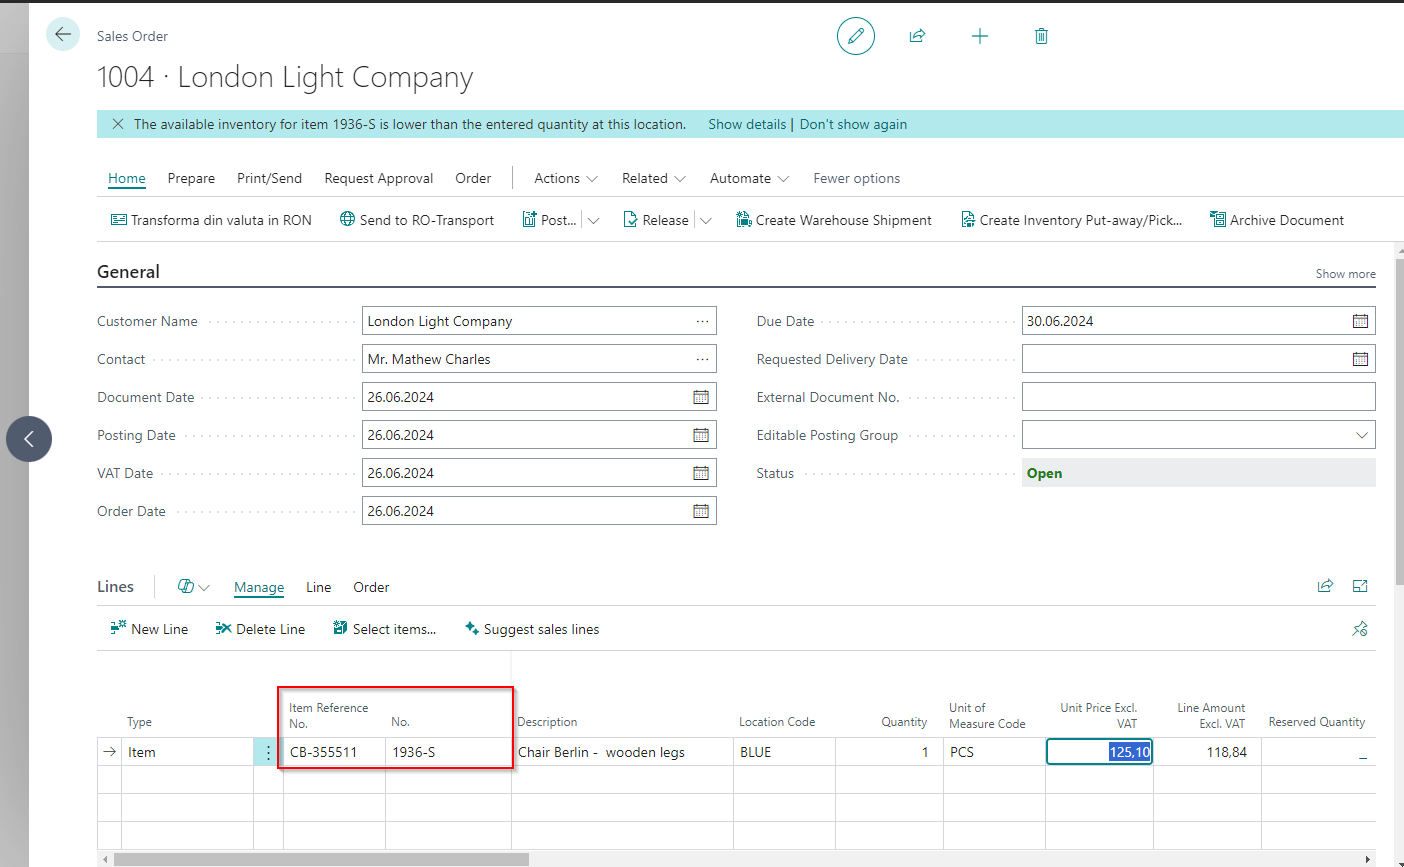Click the 1936-S item number cell
Viewport: 1404px width, 867px height.
point(448,752)
